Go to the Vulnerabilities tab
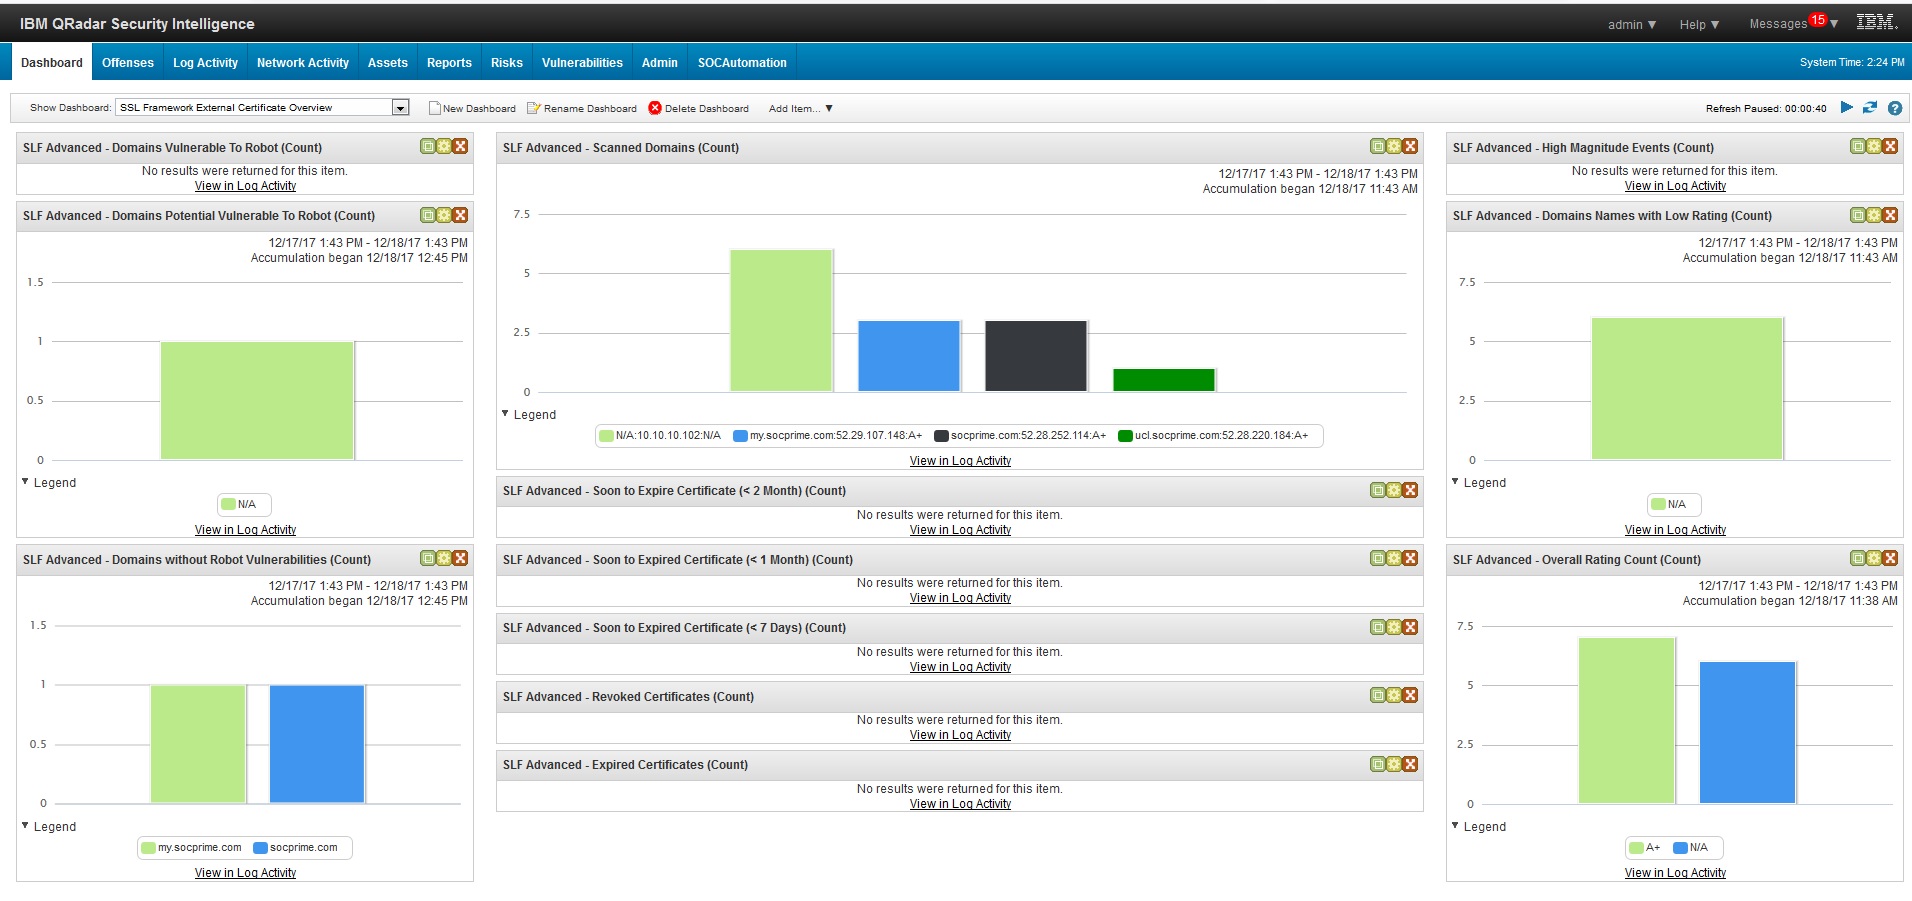The height and width of the screenshot is (901, 1912). tap(582, 62)
